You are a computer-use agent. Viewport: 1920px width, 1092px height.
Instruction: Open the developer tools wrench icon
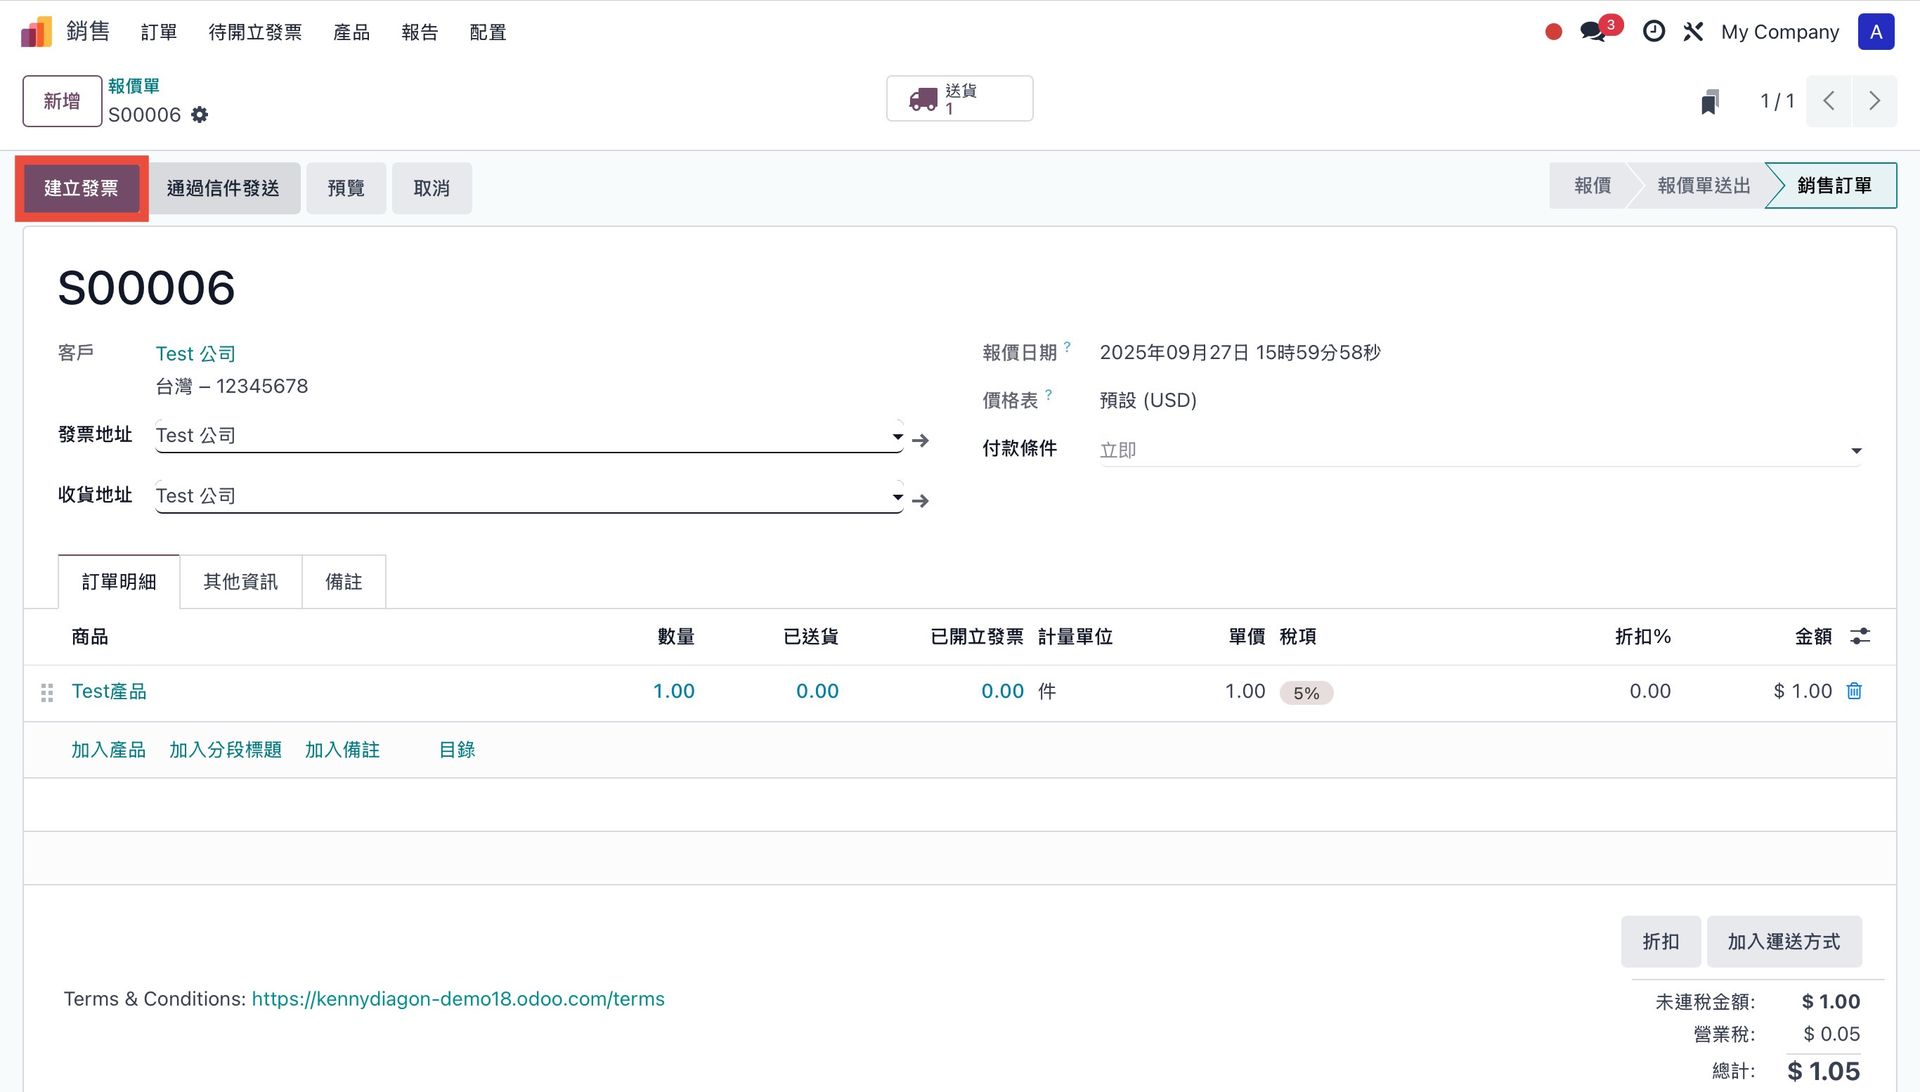point(1693,32)
